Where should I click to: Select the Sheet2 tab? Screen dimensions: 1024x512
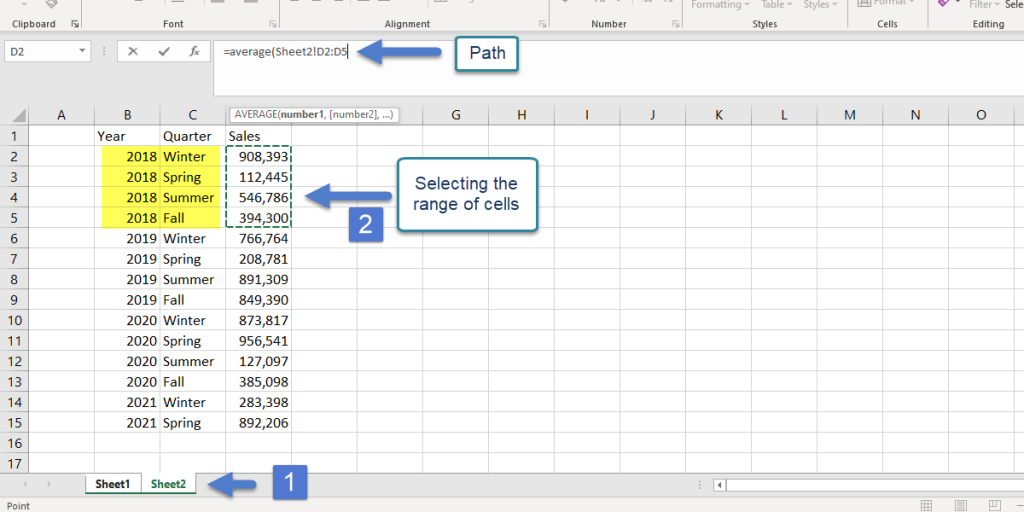[x=168, y=484]
